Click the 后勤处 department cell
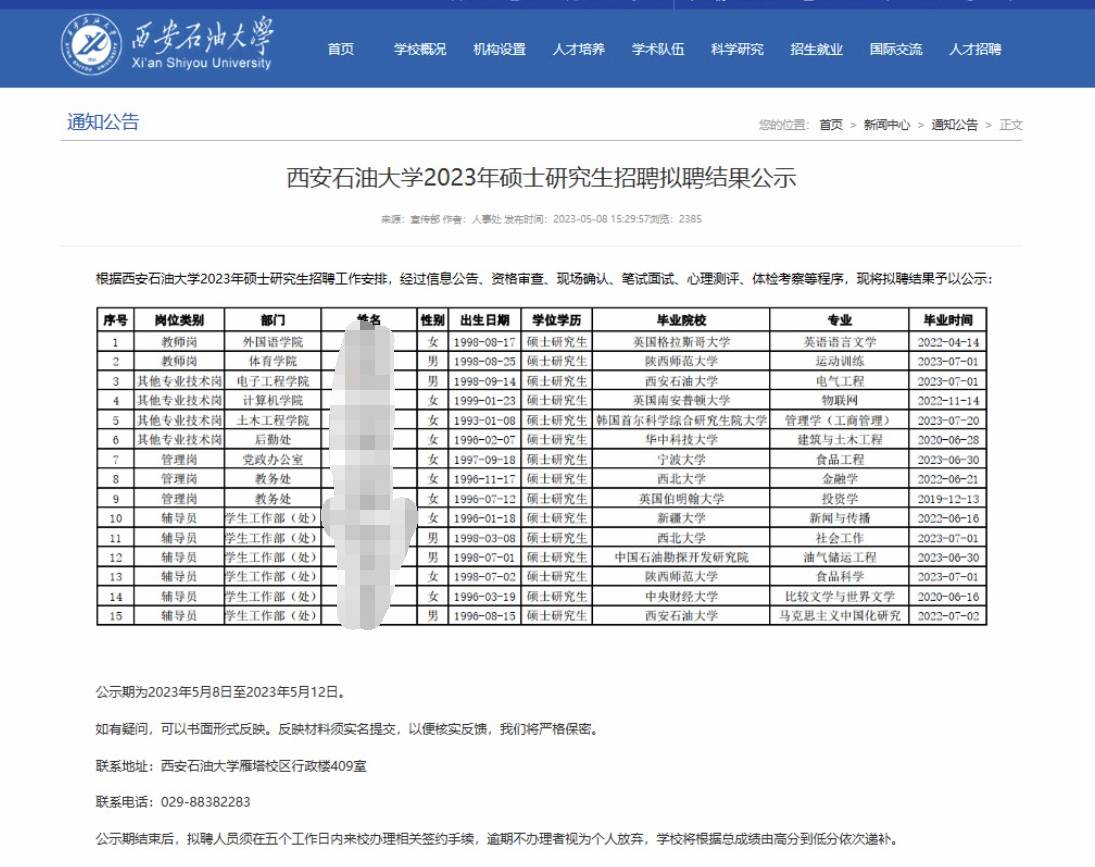This screenshot has height=867, width=1095. point(272,440)
